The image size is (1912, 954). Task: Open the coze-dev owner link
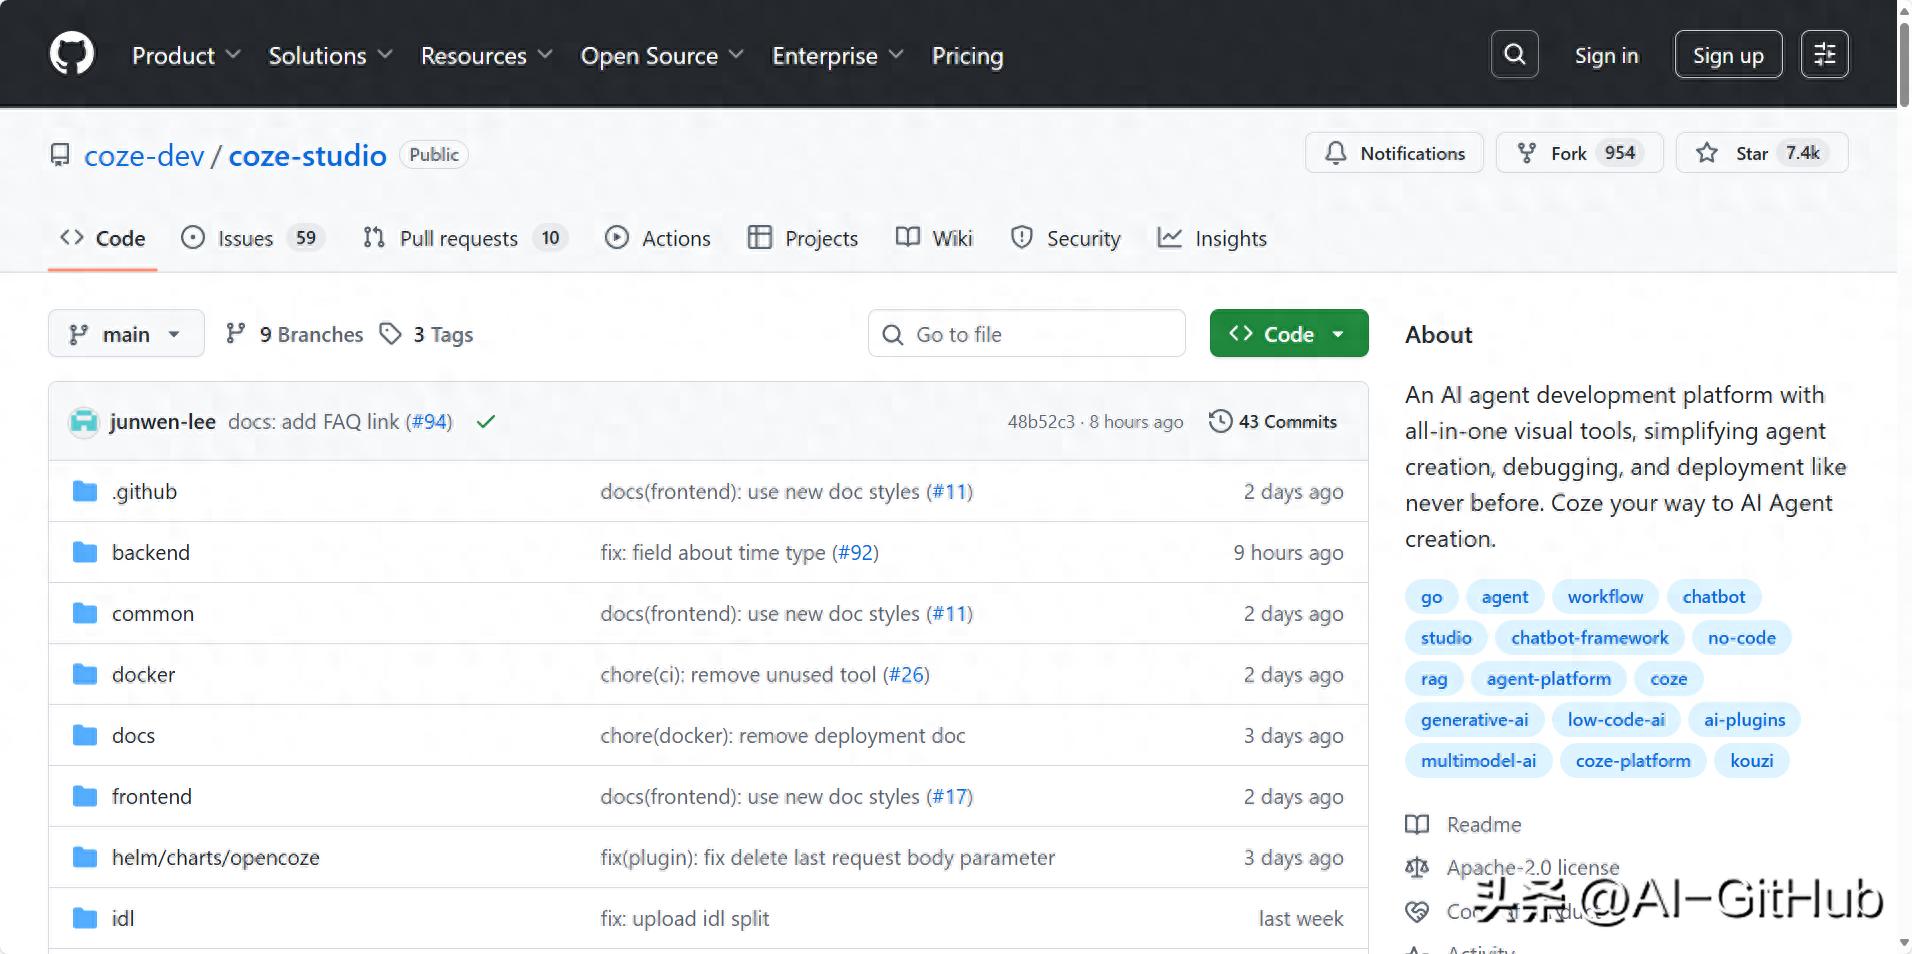[144, 155]
